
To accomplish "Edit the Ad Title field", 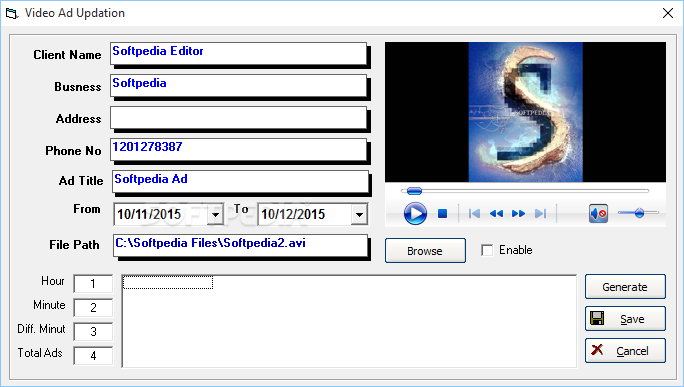I will [240, 182].
